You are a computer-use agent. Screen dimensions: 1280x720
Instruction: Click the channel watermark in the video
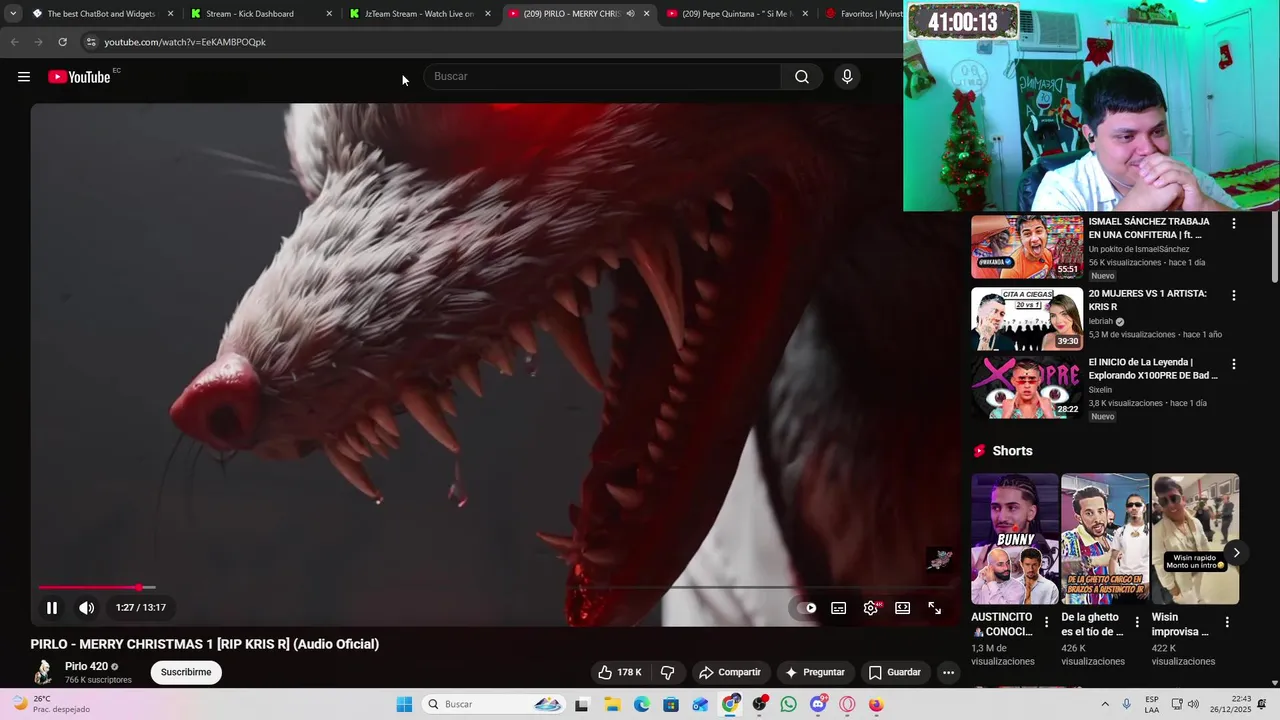click(939, 560)
